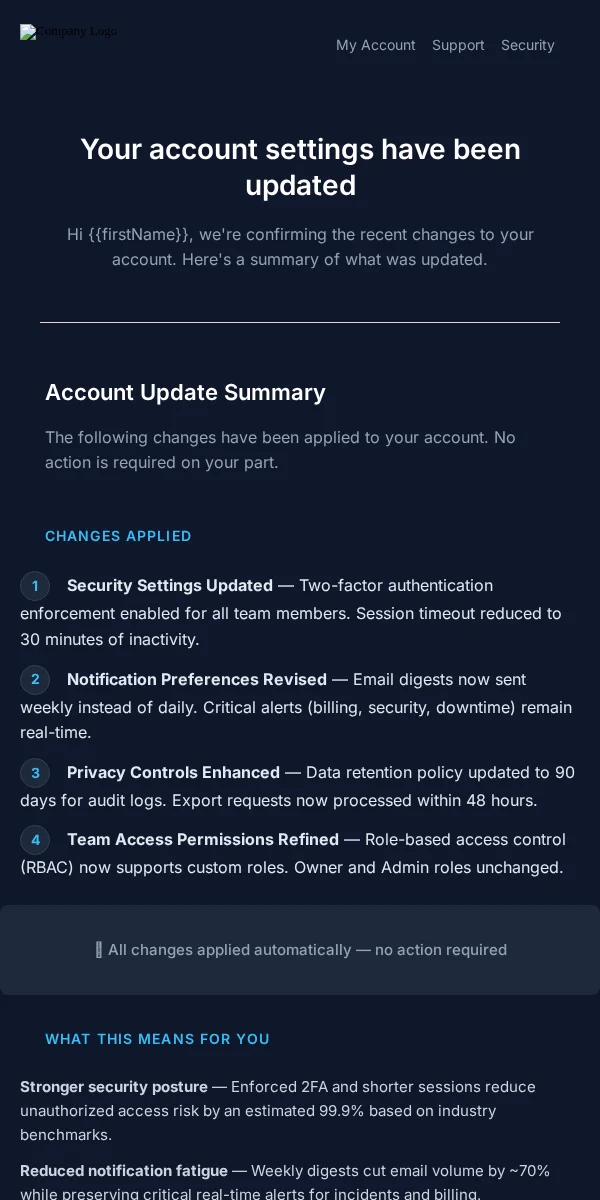The width and height of the screenshot is (600, 1200).
Task: Open the My Account link
Action: pos(376,45)
